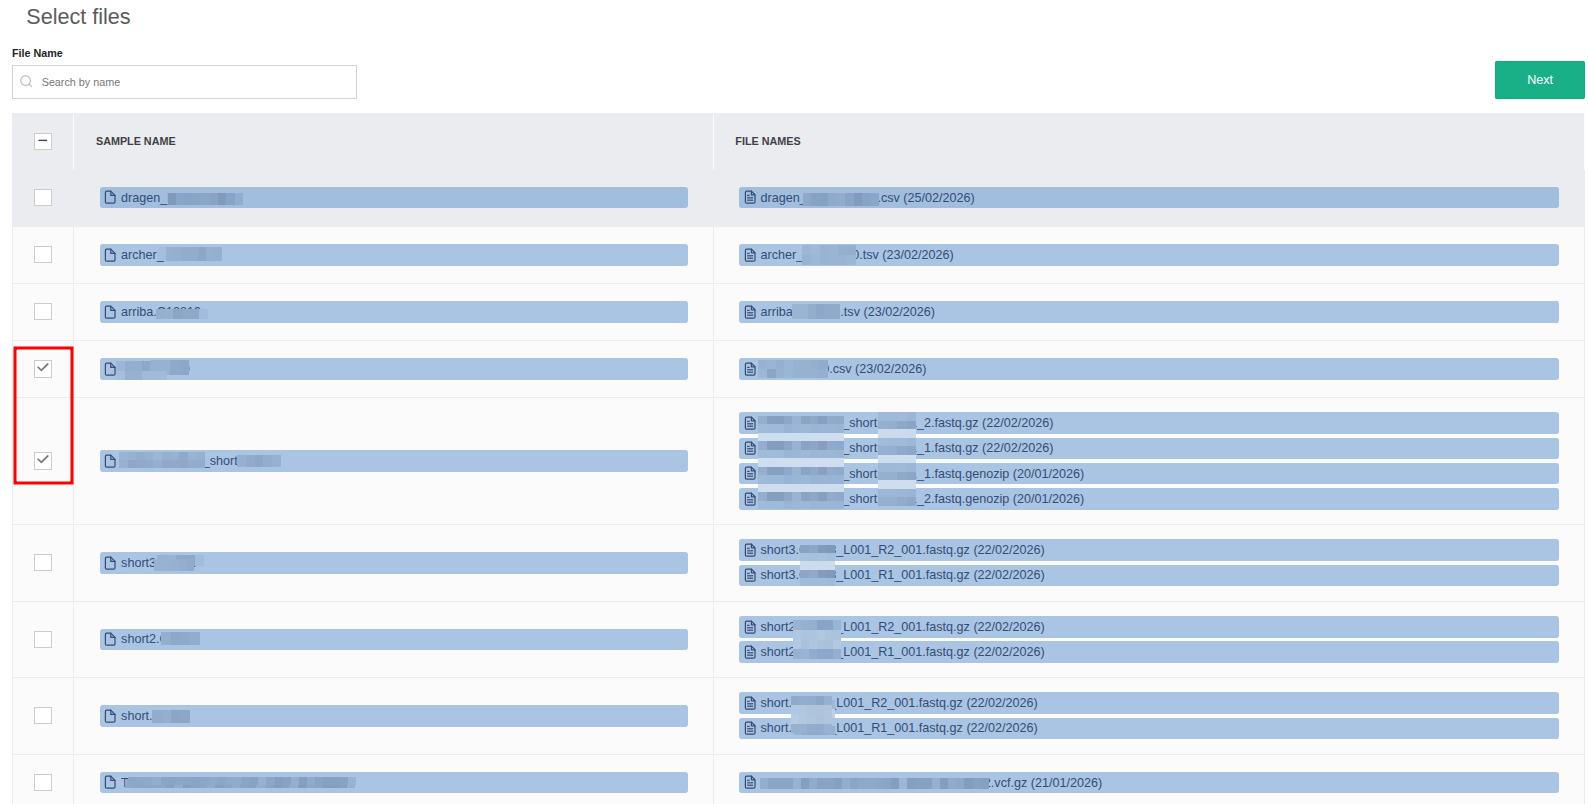
Task: Click document icon of arriba .tsv file
Action: tap(750, 312)
